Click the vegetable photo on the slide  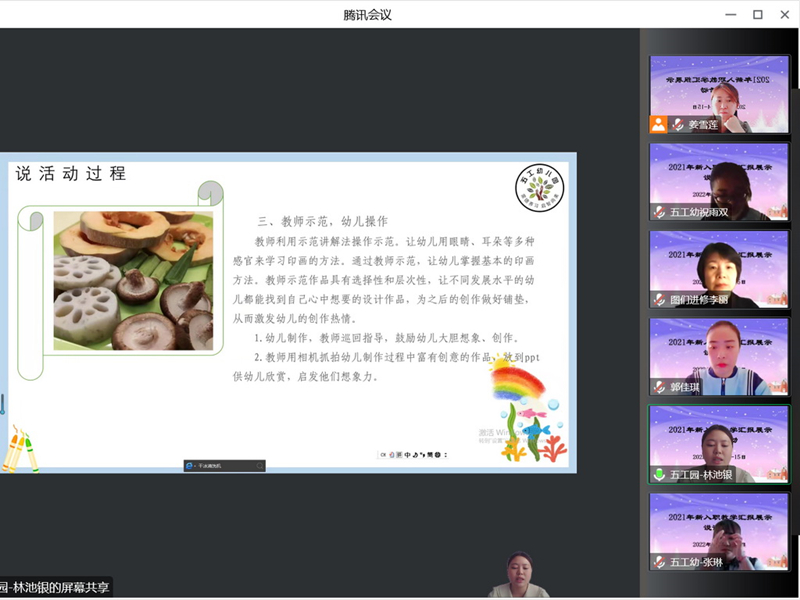[x=133, y=280]
